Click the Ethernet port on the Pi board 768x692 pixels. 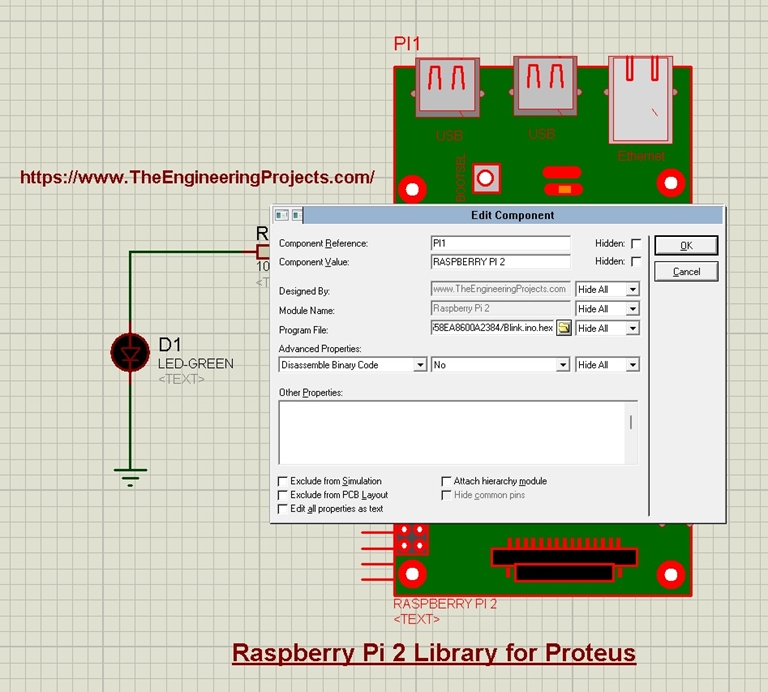coord(640,99)
